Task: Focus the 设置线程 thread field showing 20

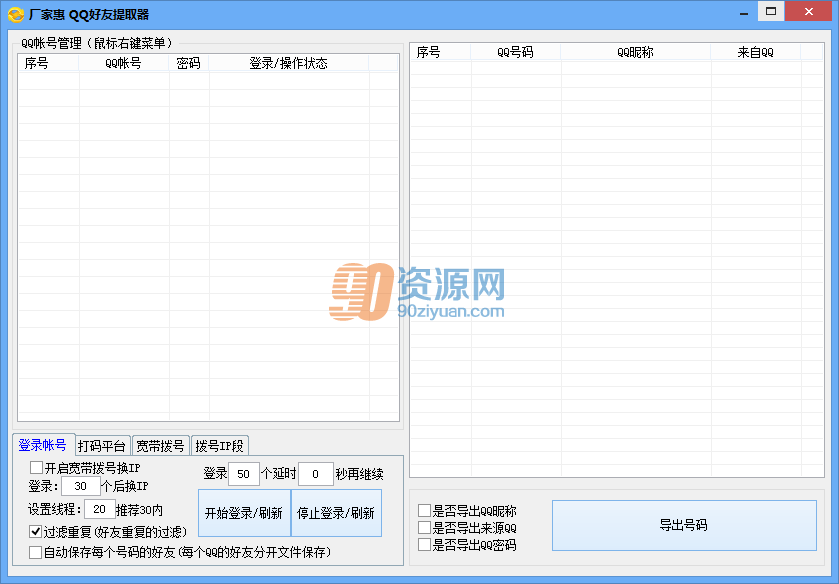Action: pos(100,509)
